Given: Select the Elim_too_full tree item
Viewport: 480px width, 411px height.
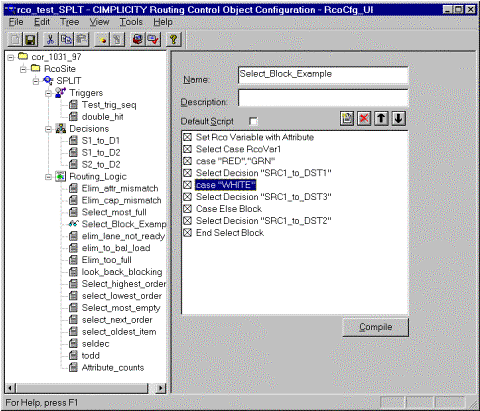Looking at the screenshot, I should (x=106, y=260).
